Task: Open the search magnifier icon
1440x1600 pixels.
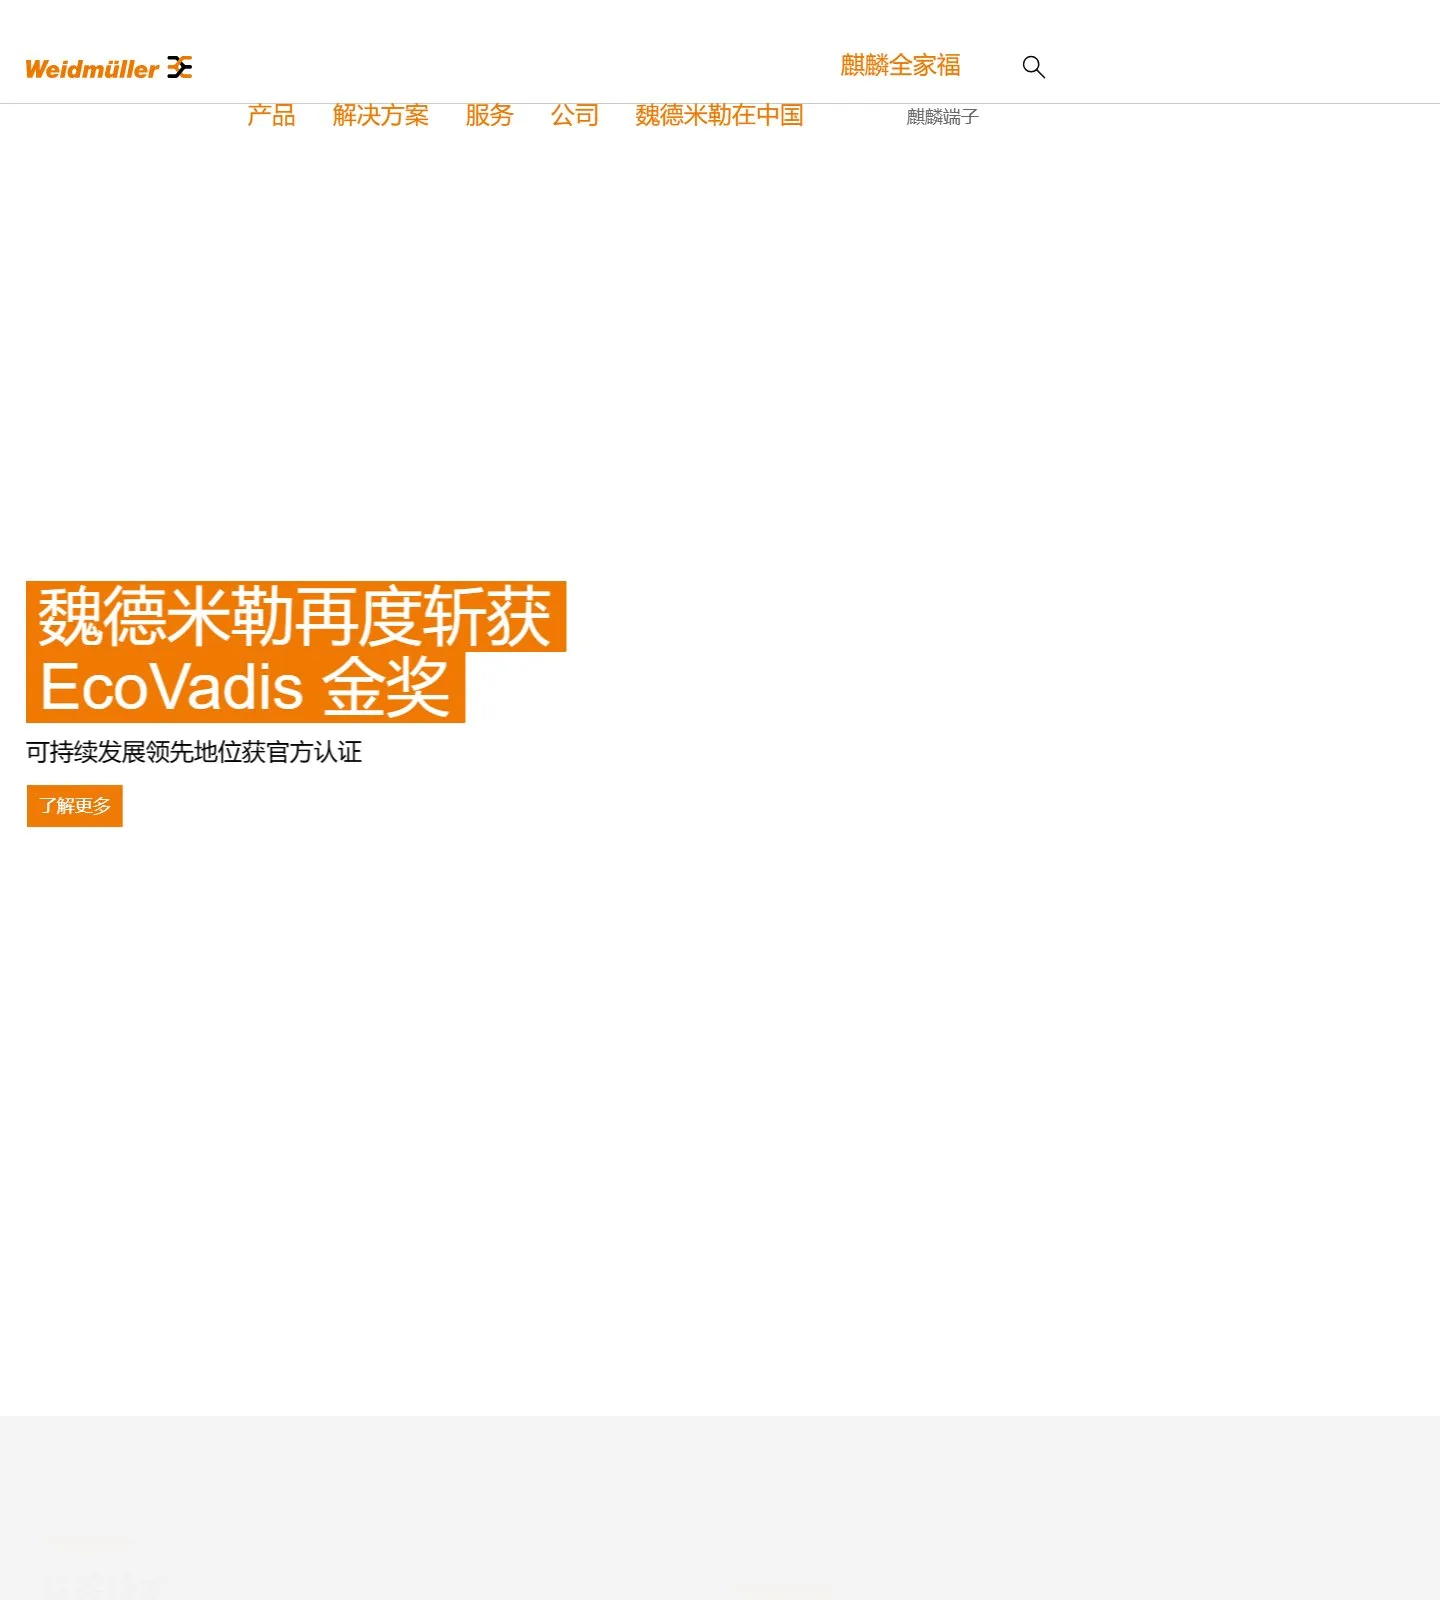Action: click(x=1034, y=67)
